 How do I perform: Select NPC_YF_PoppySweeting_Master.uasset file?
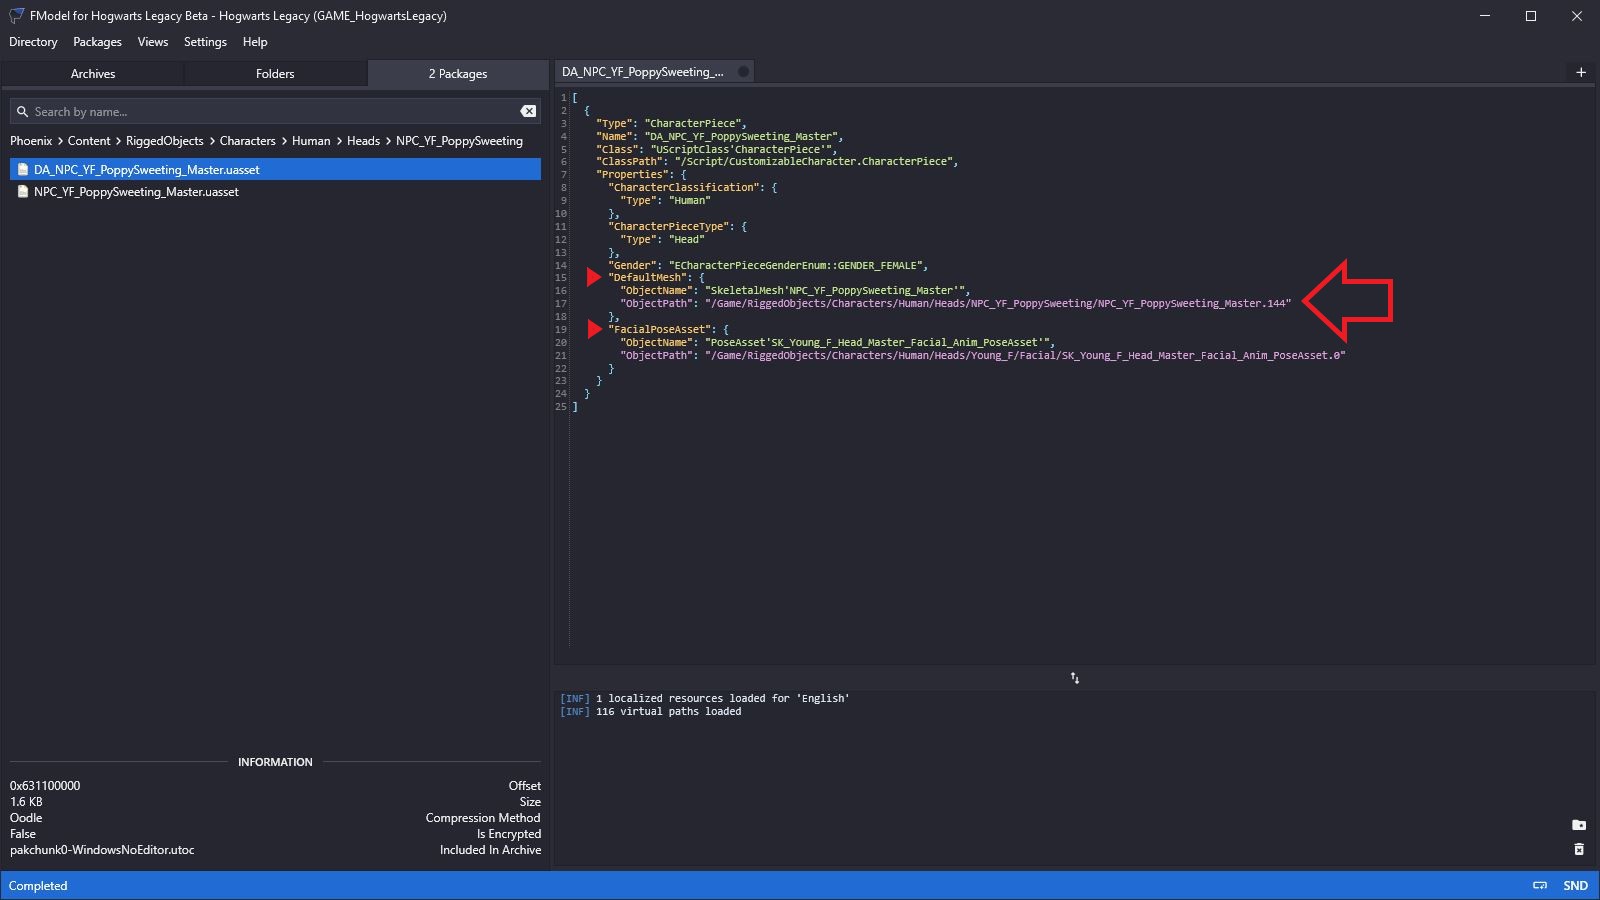275,192
